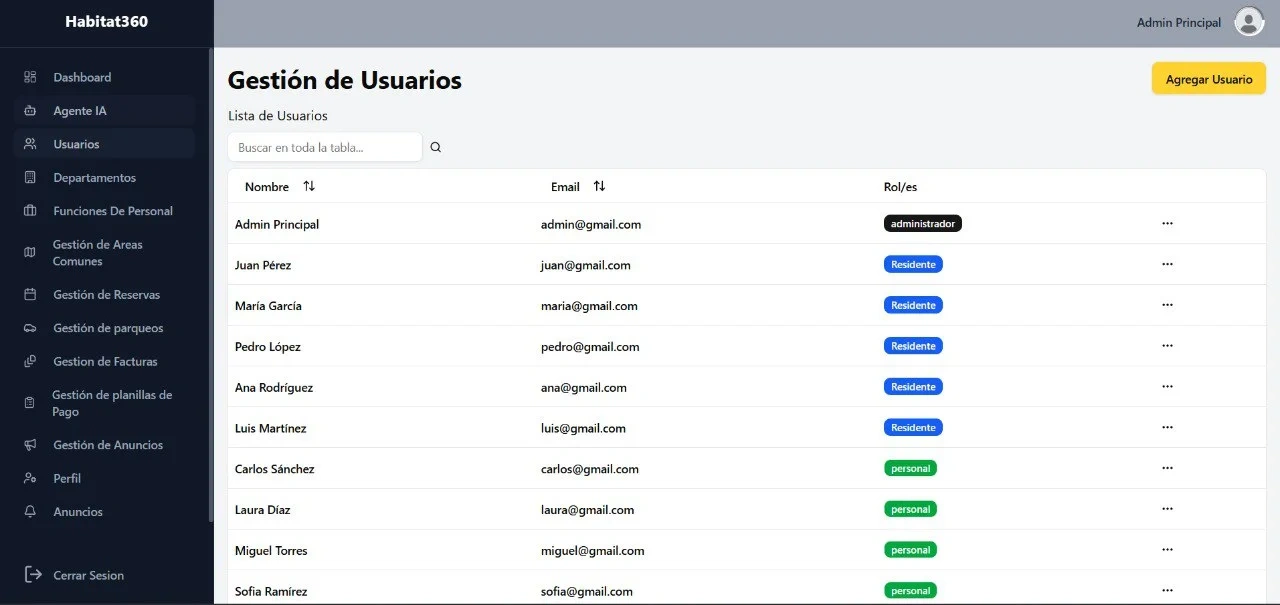Go to Funciones De Personal section
1280x605 pixels.
pyautogui.click(x=112, y=211)
